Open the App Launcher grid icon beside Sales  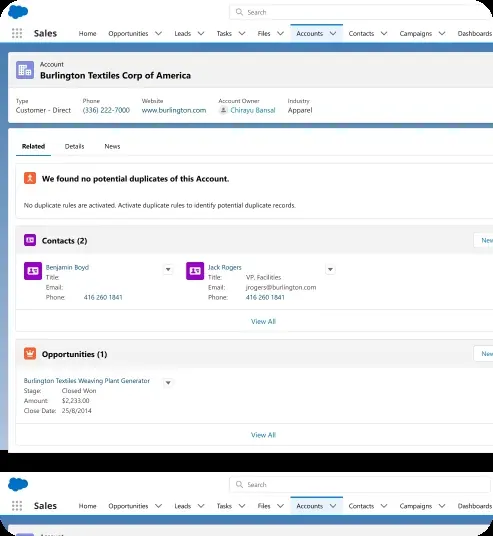17,33
